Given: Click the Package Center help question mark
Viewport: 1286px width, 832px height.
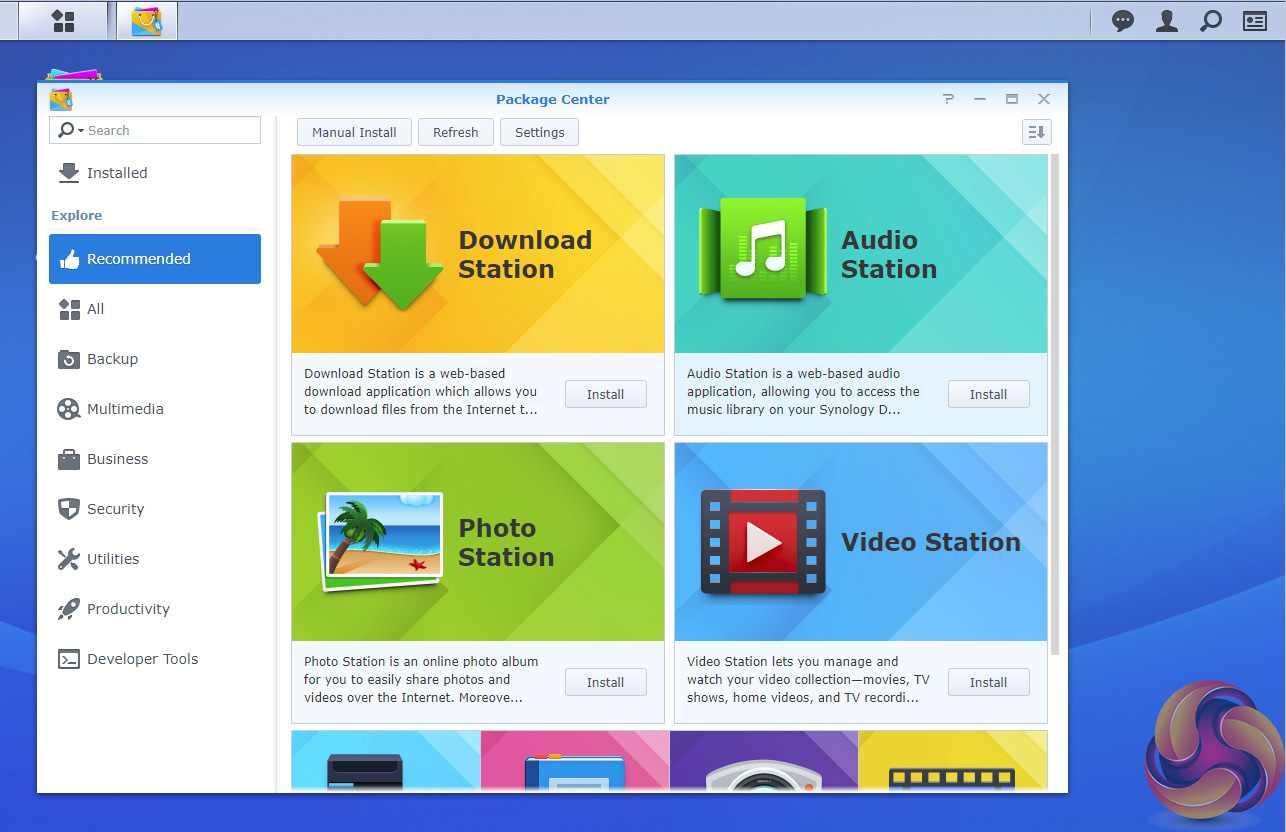Looking at the screenshot, I should pyautogui.click(x=948, y=99).
